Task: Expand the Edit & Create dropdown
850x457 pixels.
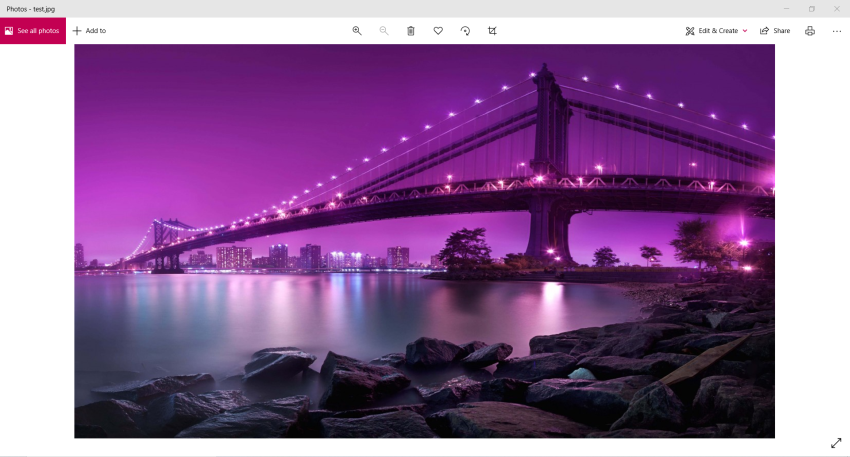Action: point(716,31)
